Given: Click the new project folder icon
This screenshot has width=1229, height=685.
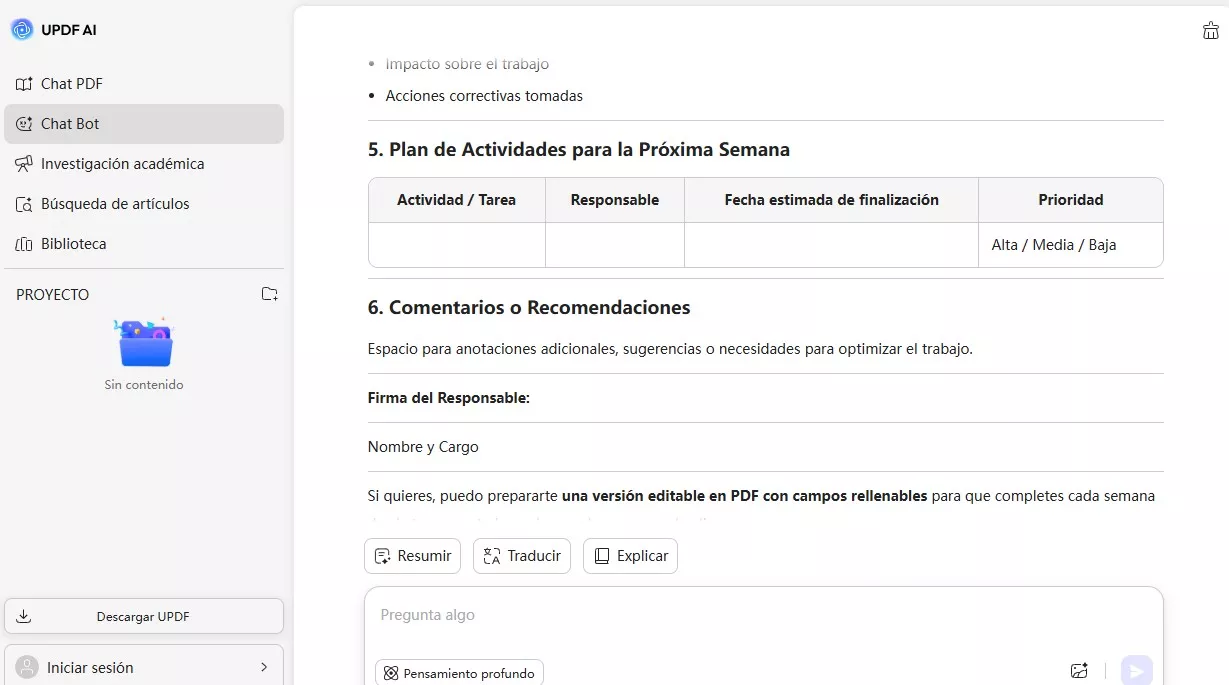Looking at the screenshot, I should 269,294.
